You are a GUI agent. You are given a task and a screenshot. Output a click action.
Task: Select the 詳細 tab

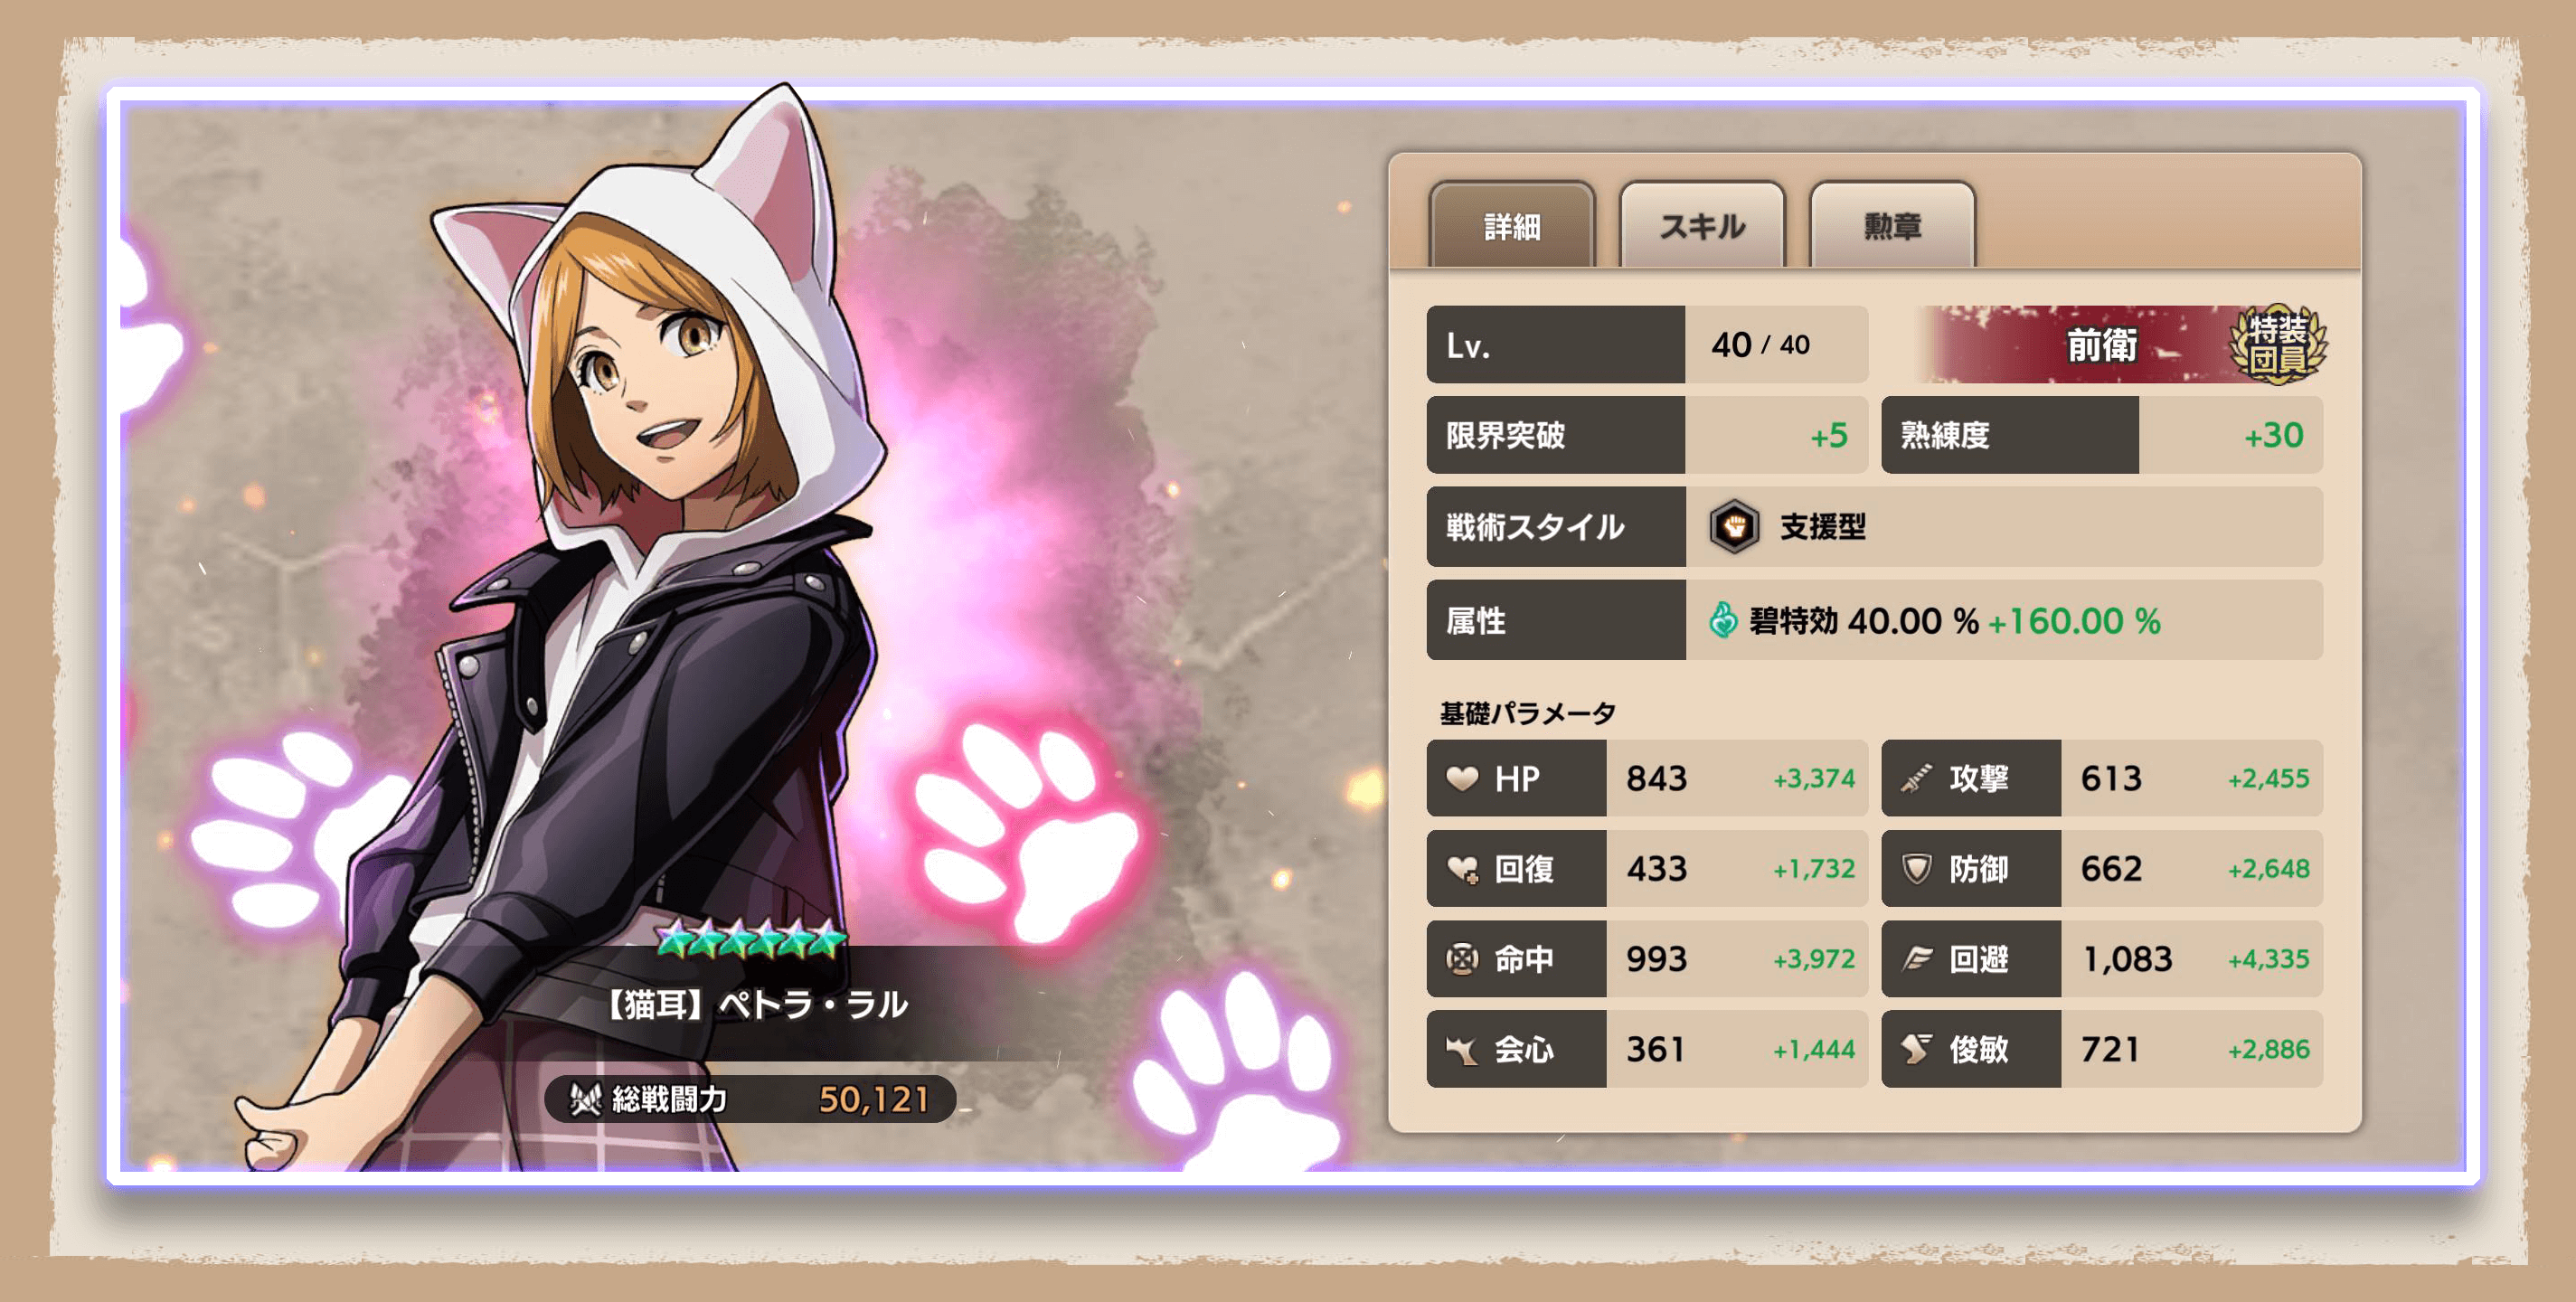click(x=1512, y=225)
